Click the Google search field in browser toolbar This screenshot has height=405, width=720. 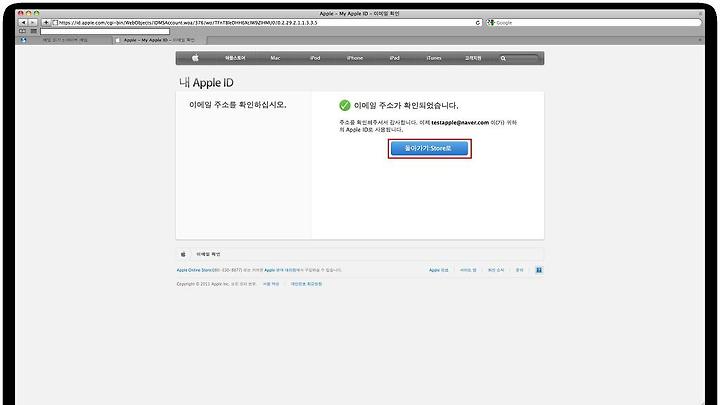tap(594, 22)
